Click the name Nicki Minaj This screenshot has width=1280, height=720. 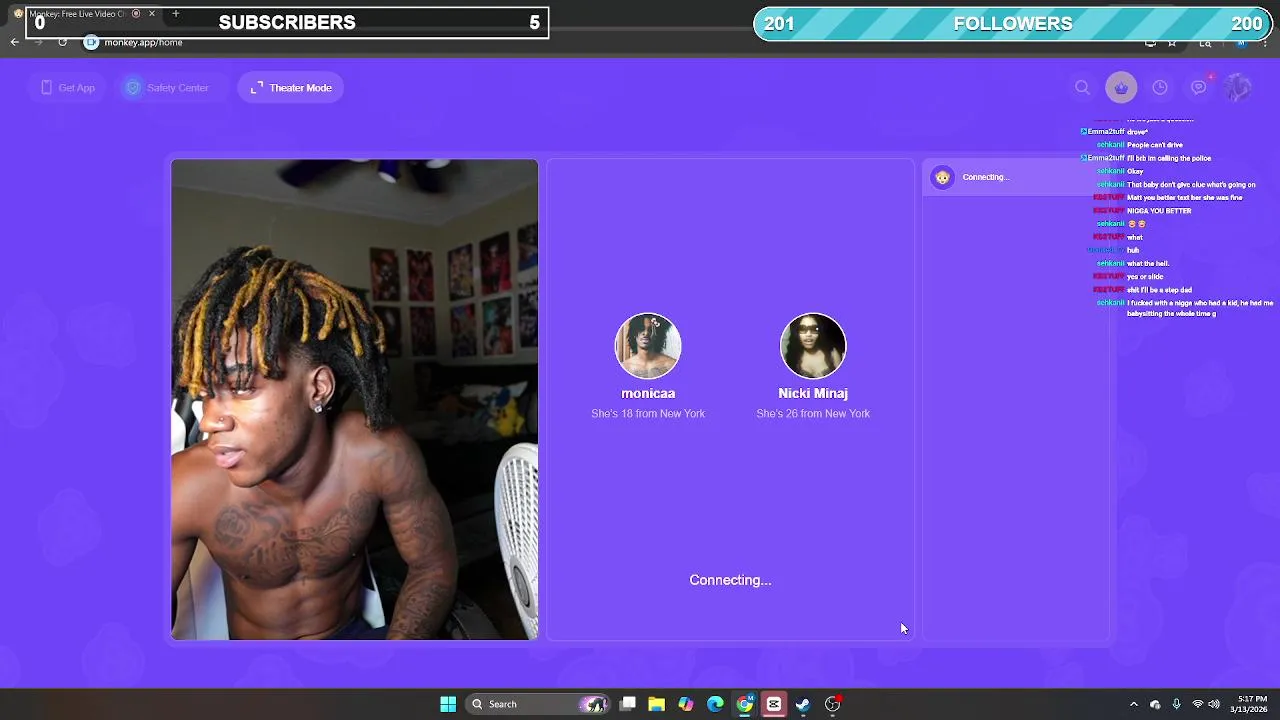(x=813, y=393)
